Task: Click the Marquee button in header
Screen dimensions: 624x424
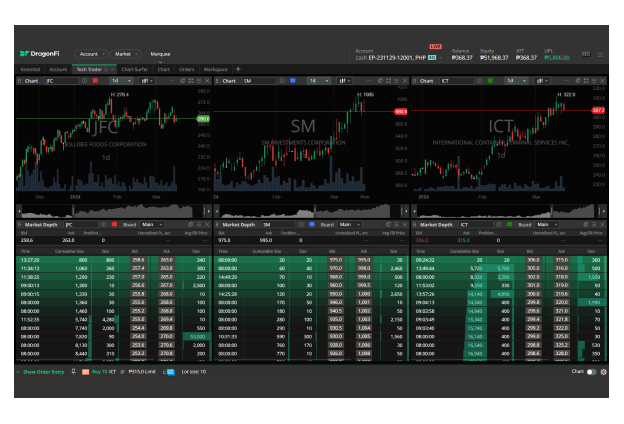Action: coord(160,54)
